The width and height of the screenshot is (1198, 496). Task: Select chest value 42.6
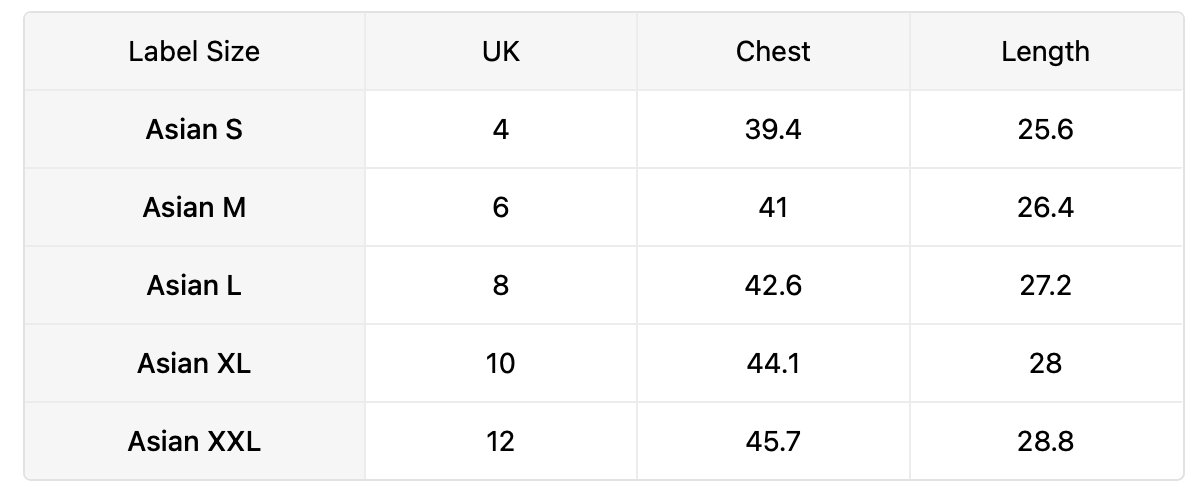tap(773, 286)
